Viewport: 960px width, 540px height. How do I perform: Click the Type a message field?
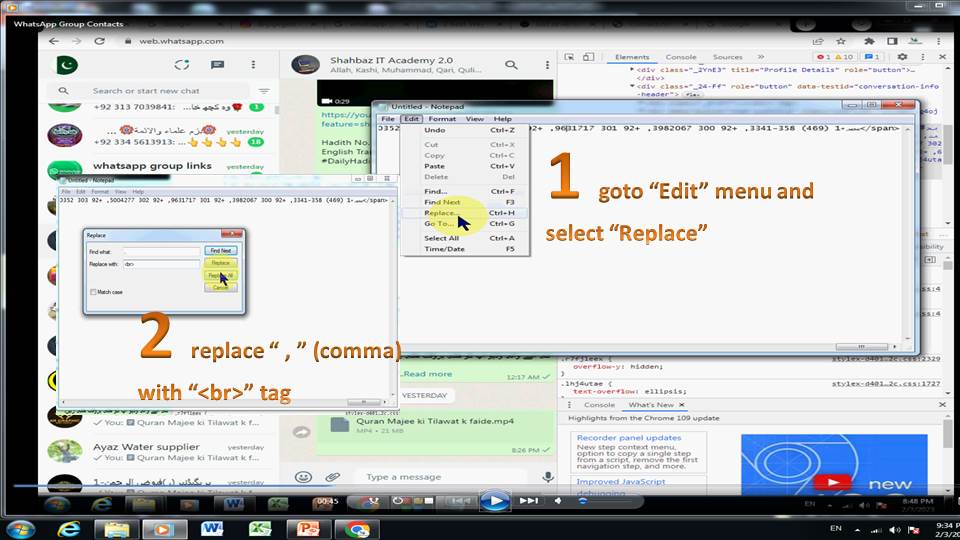tap(441, 477)
